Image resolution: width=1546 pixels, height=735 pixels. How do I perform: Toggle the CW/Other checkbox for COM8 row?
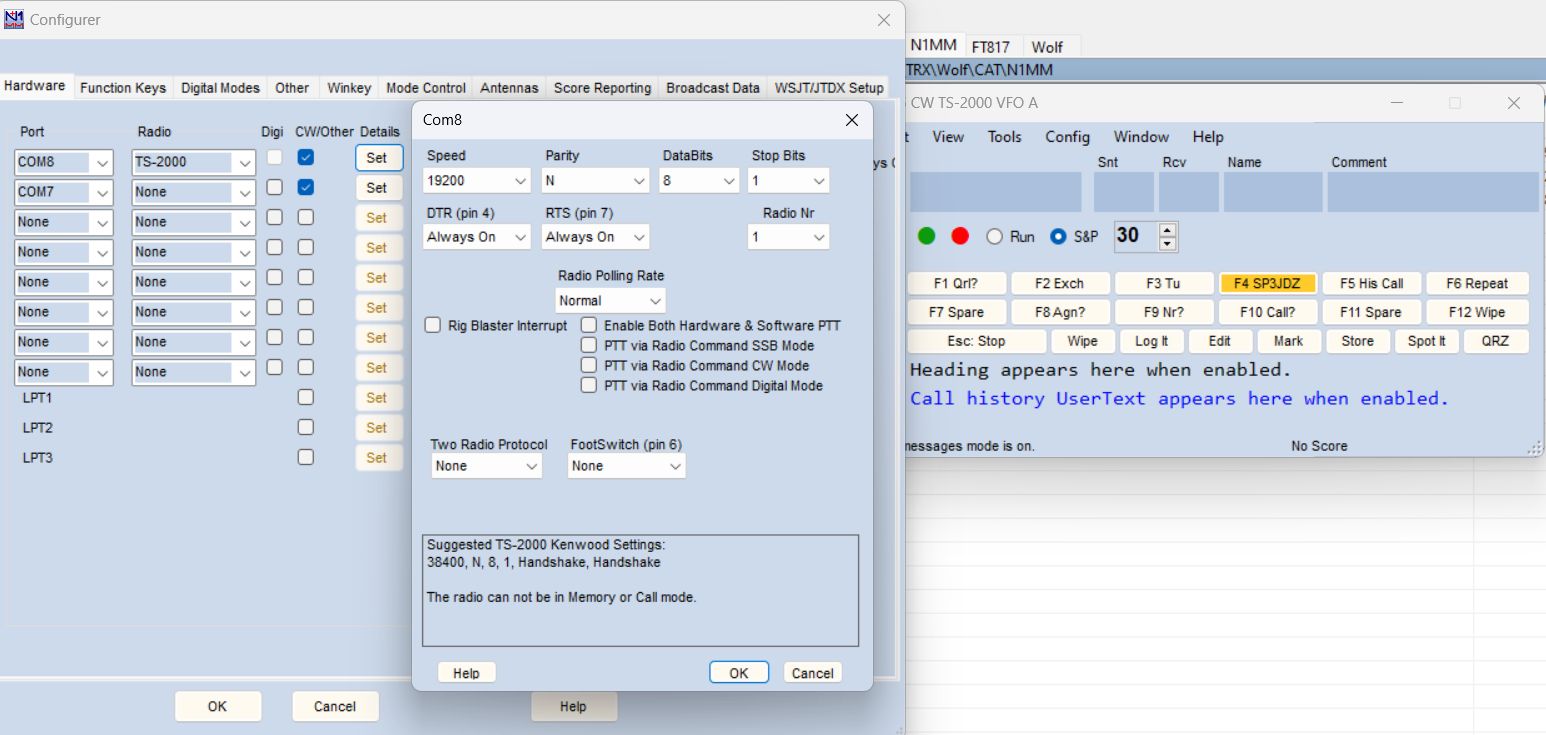(x=306, y=157)
